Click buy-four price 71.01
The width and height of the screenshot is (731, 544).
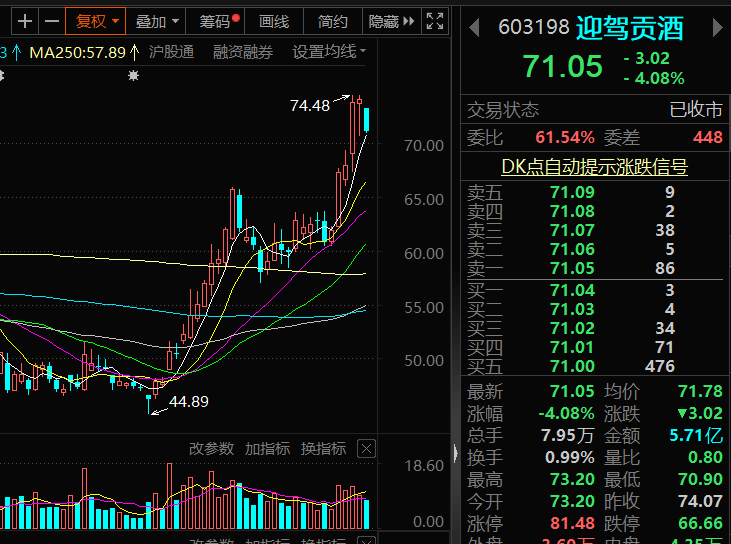(572, 348)
